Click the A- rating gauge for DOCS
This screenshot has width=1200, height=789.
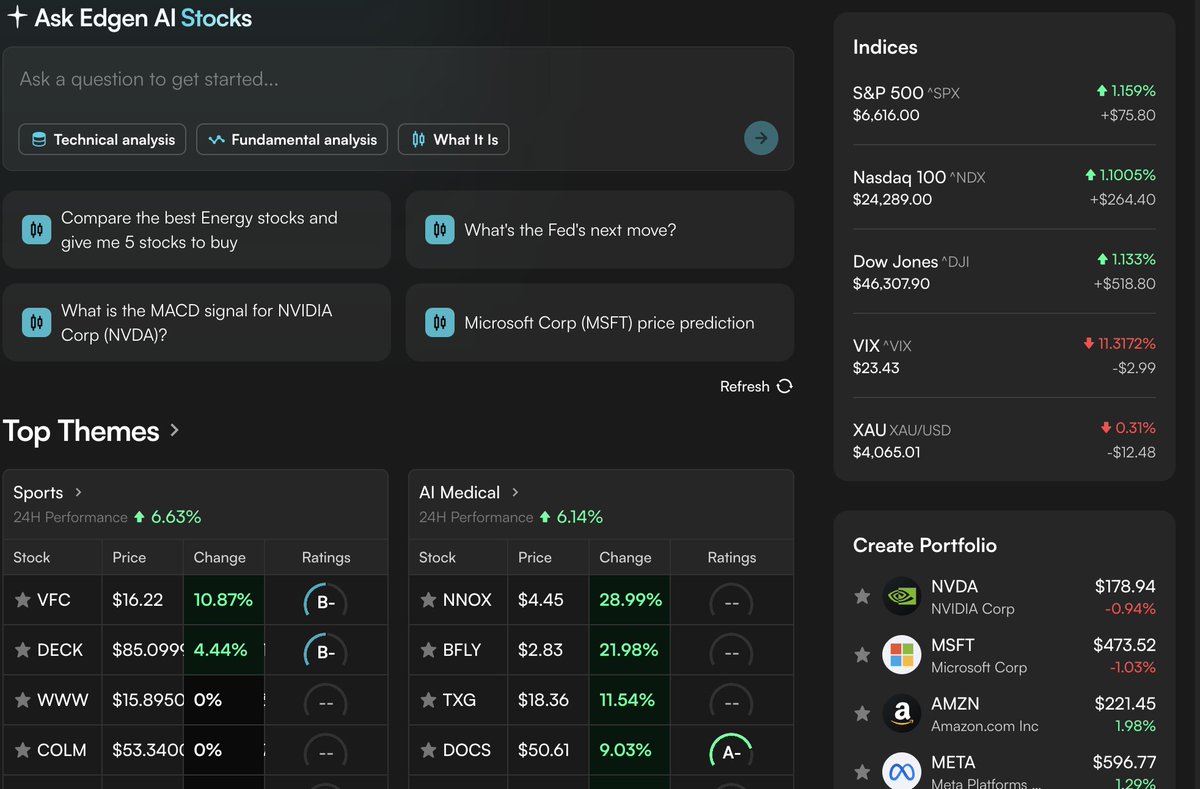point(729,749)
